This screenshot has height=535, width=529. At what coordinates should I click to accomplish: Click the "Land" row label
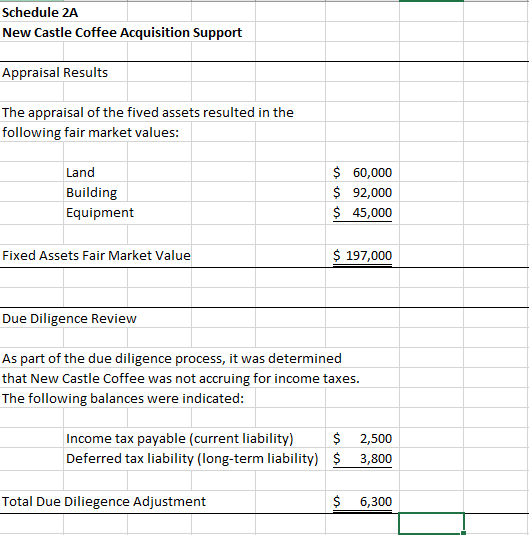click(80, 172)
